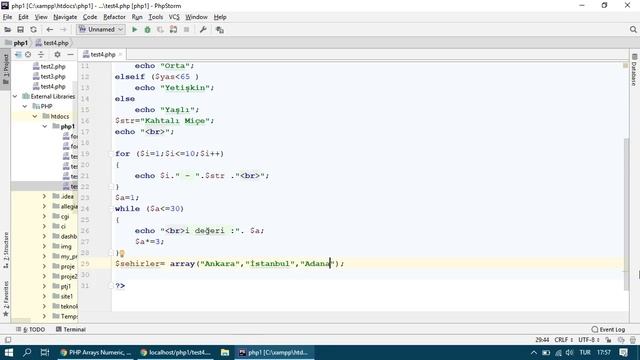
Task: Hide the Project panel with minus icon
Action: tap(70, 54)
